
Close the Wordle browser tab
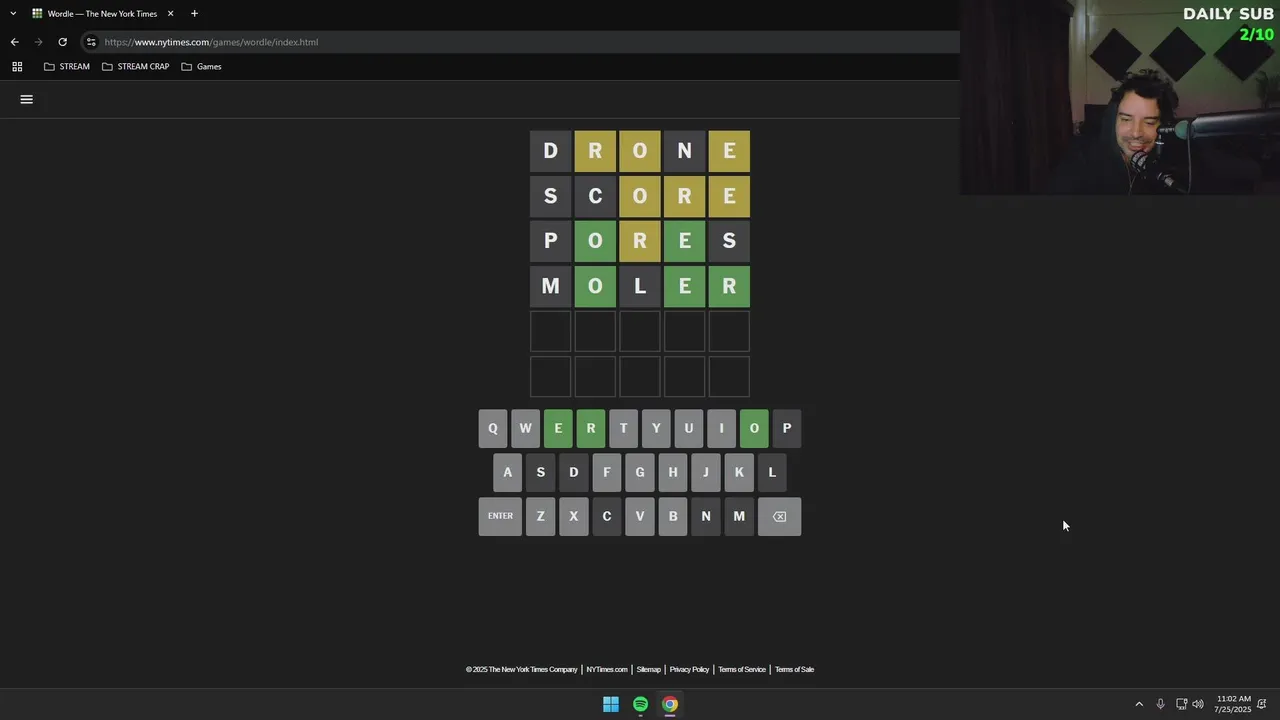point(170,13)
